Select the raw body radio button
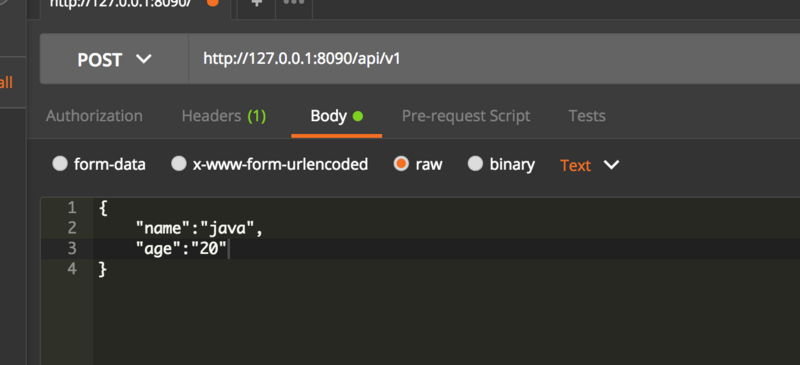 point(402,164)
